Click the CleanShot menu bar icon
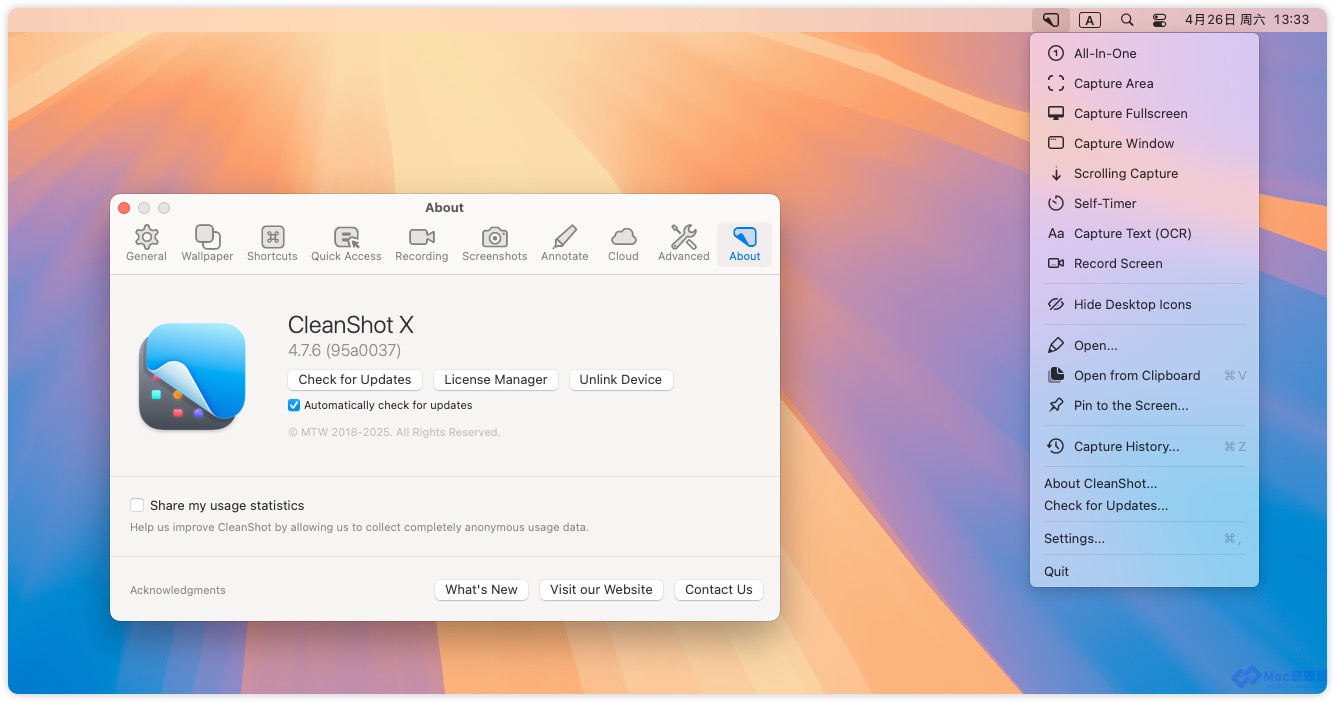Viewport: 1335px width, 702px height. 1051,20
